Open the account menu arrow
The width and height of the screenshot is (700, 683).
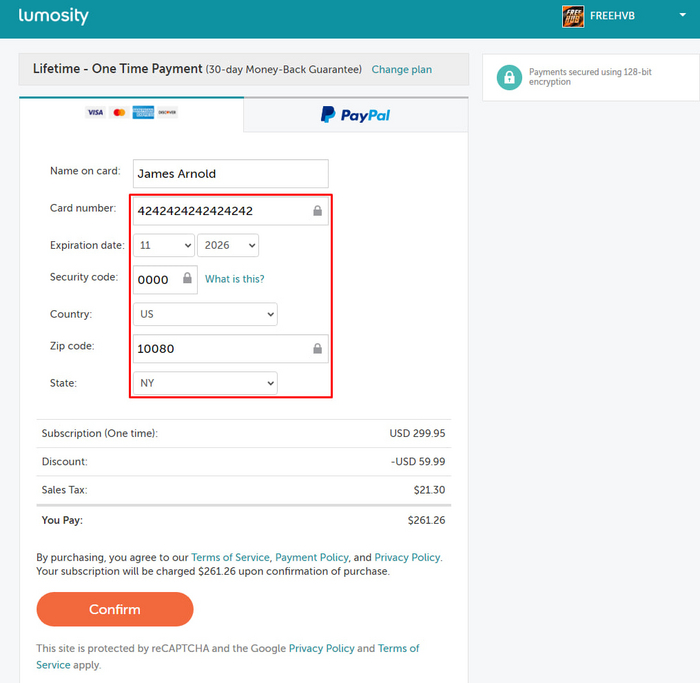(681, 17)
